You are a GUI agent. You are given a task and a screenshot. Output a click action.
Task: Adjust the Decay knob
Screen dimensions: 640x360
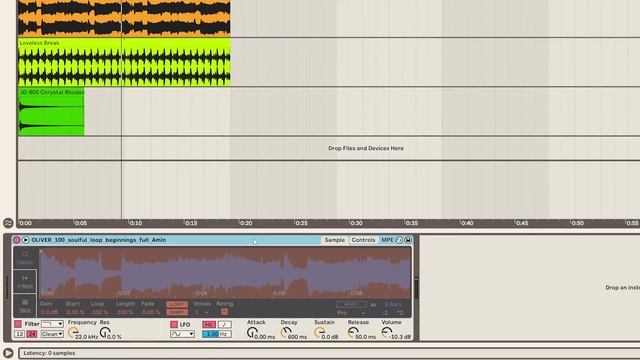[x=286, y=333]
